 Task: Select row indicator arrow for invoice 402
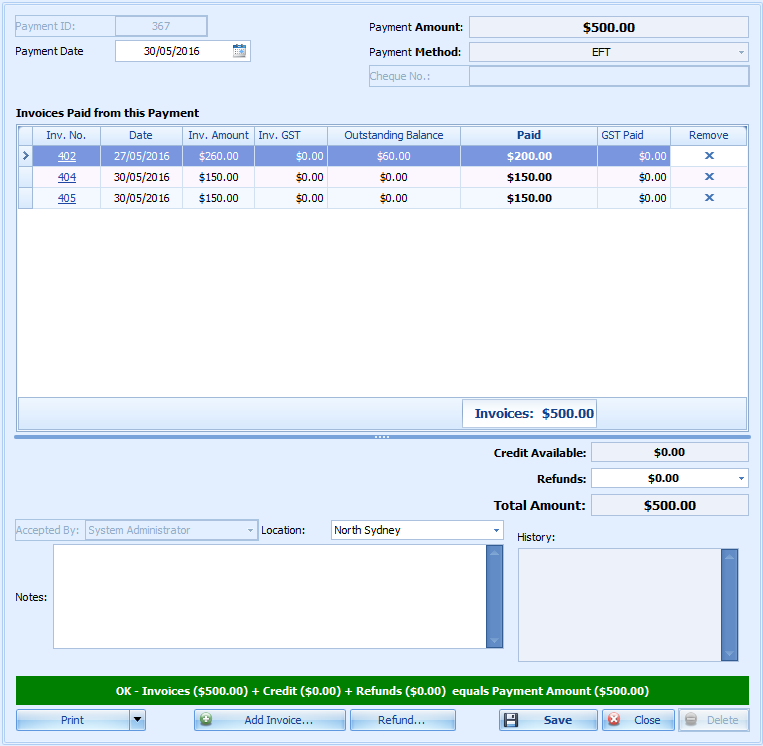[x=26, y=156]
